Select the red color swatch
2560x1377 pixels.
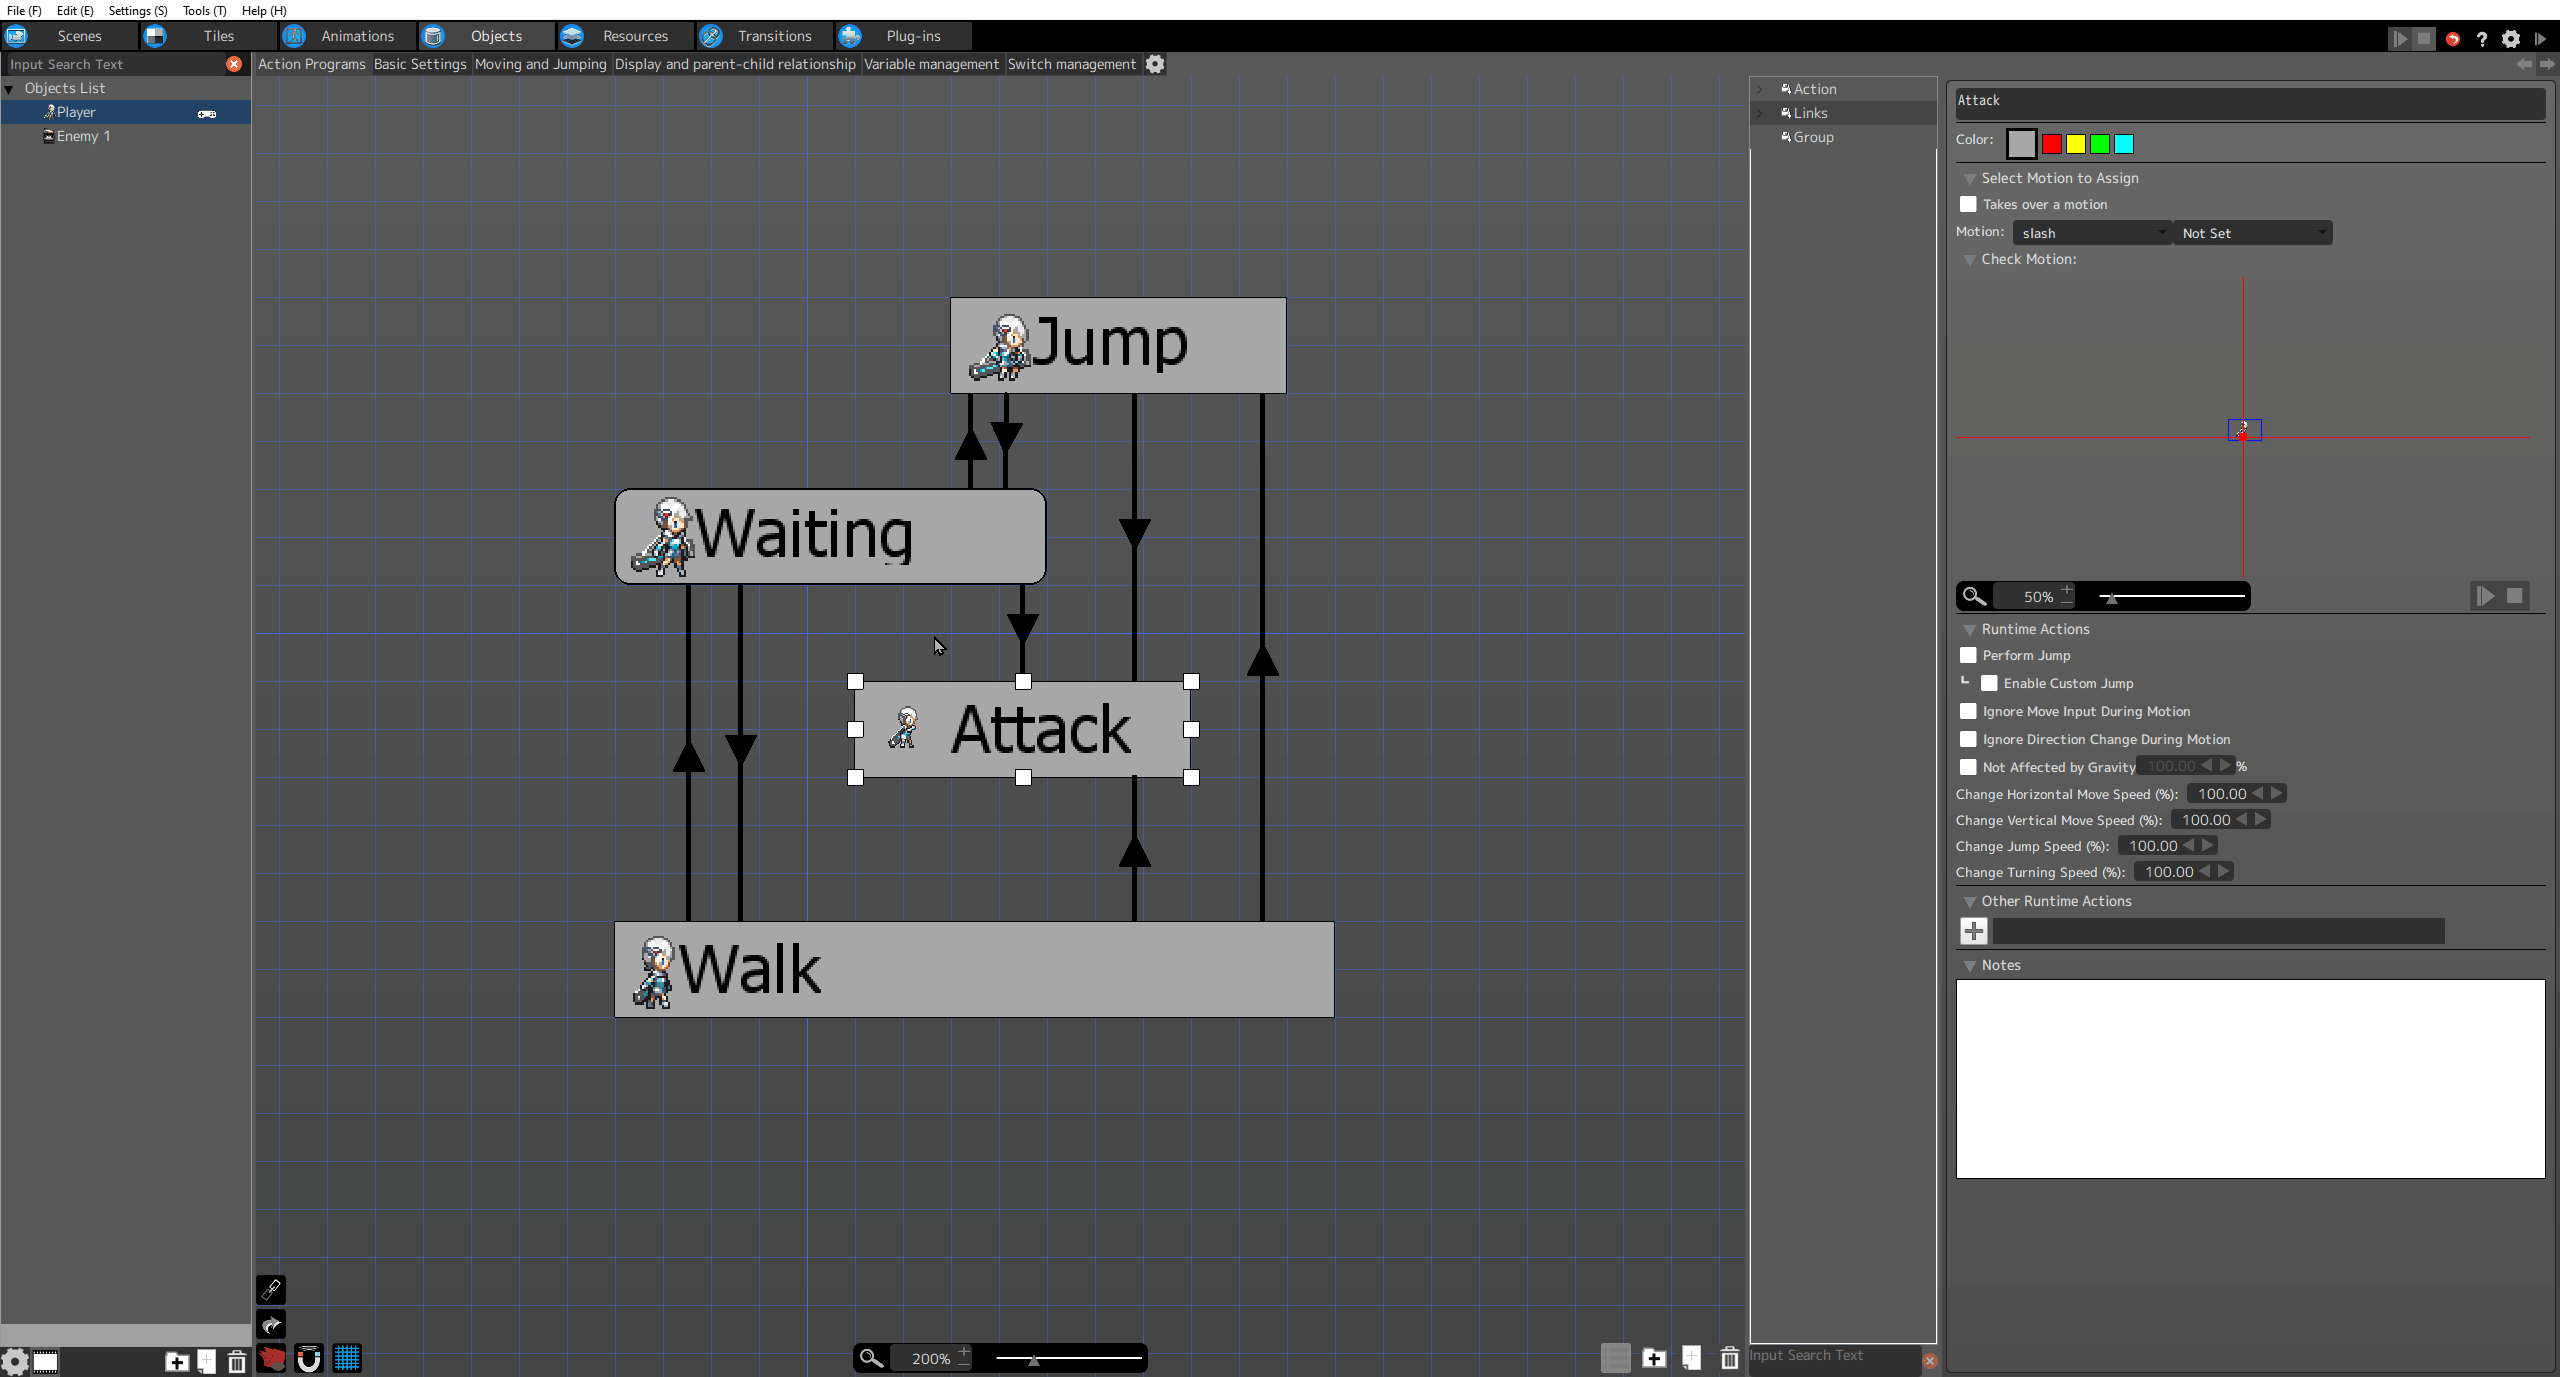coord(2051,144)
